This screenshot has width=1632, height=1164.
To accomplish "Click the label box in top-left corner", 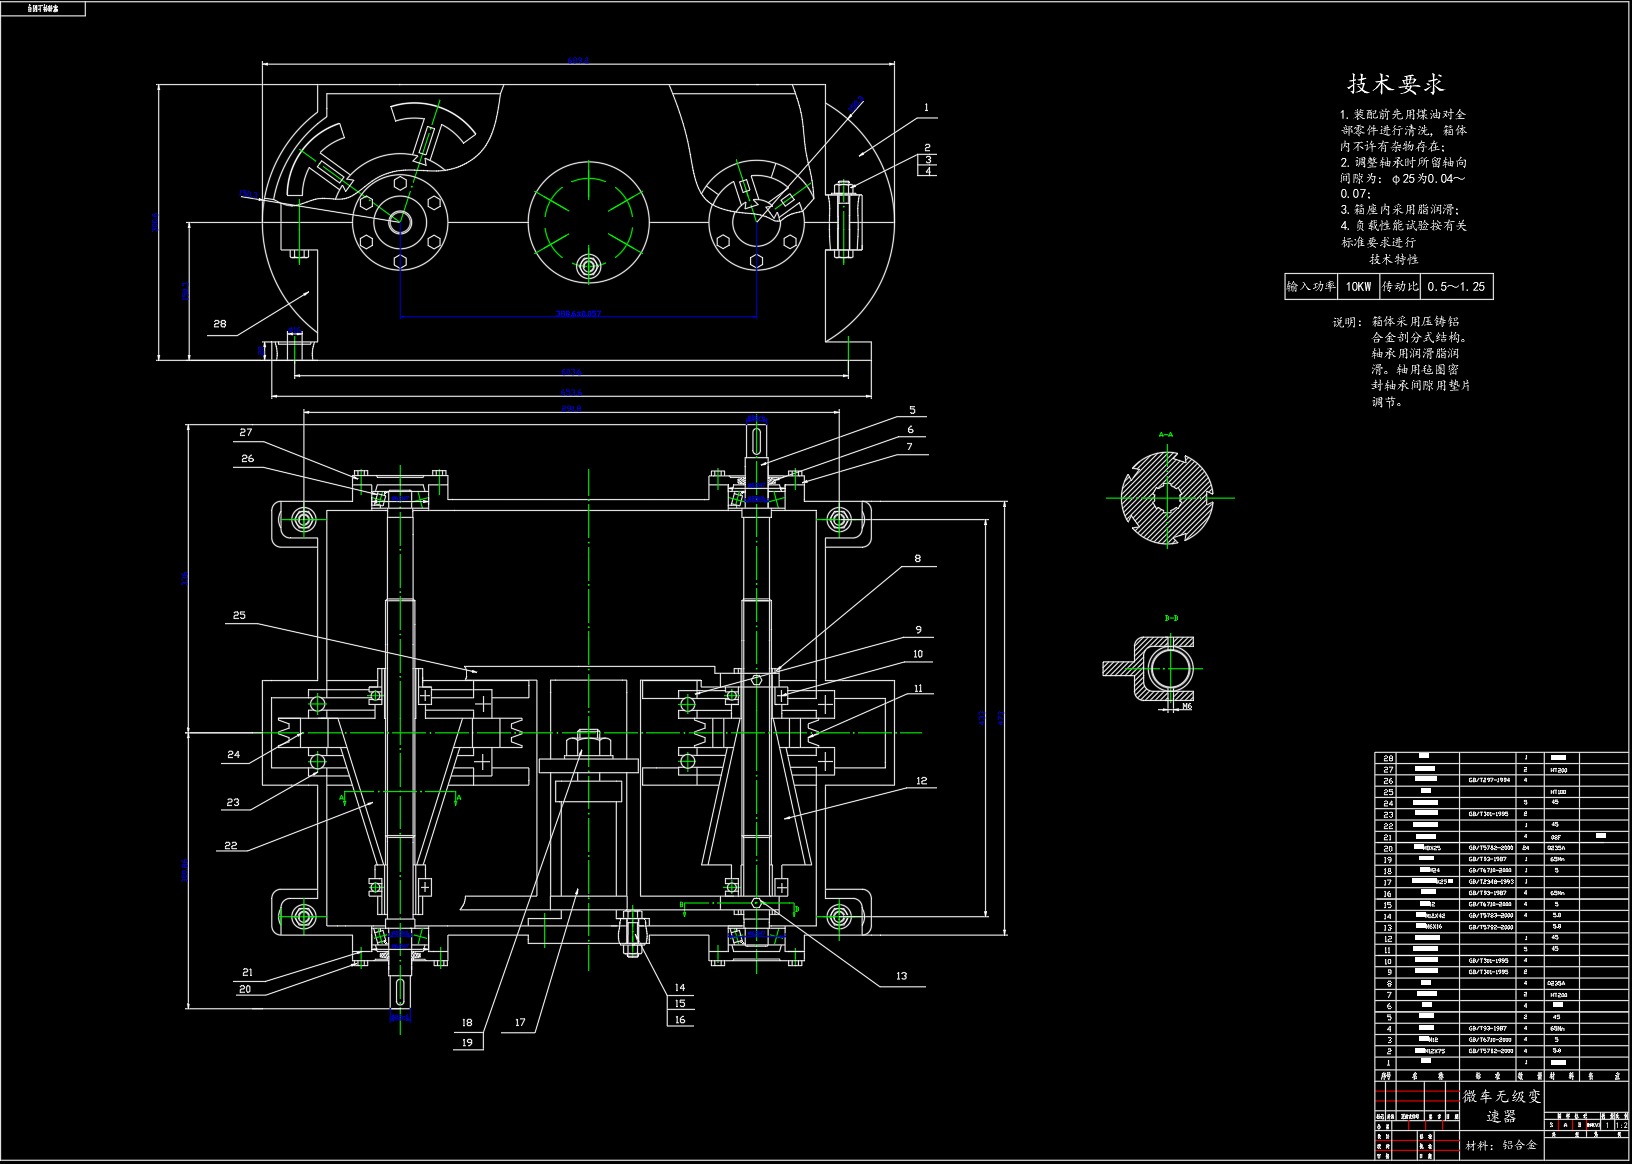I will coord(43,9).
